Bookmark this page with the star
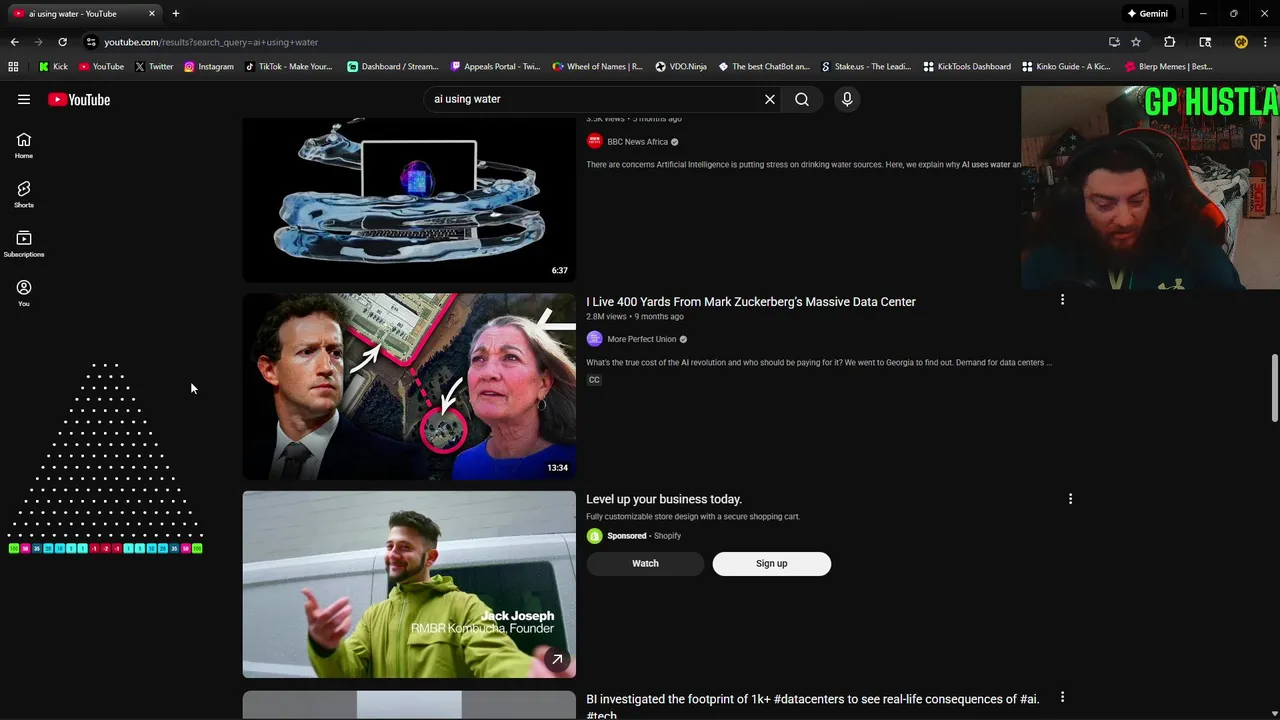This screenshot has height=720, width=1280. [1136, 42]
